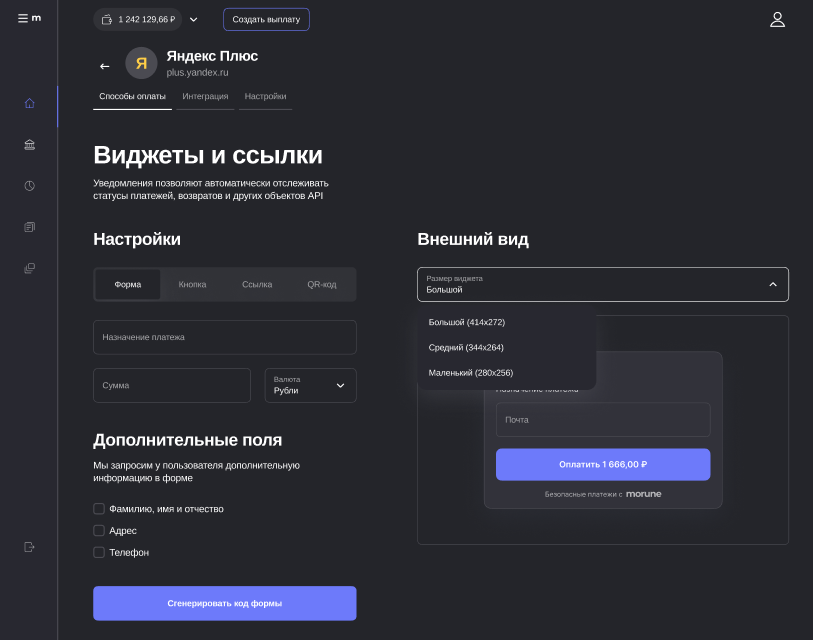Open the documents icon in sidebar
Screen dimensions: 813x640
point(29,227)
